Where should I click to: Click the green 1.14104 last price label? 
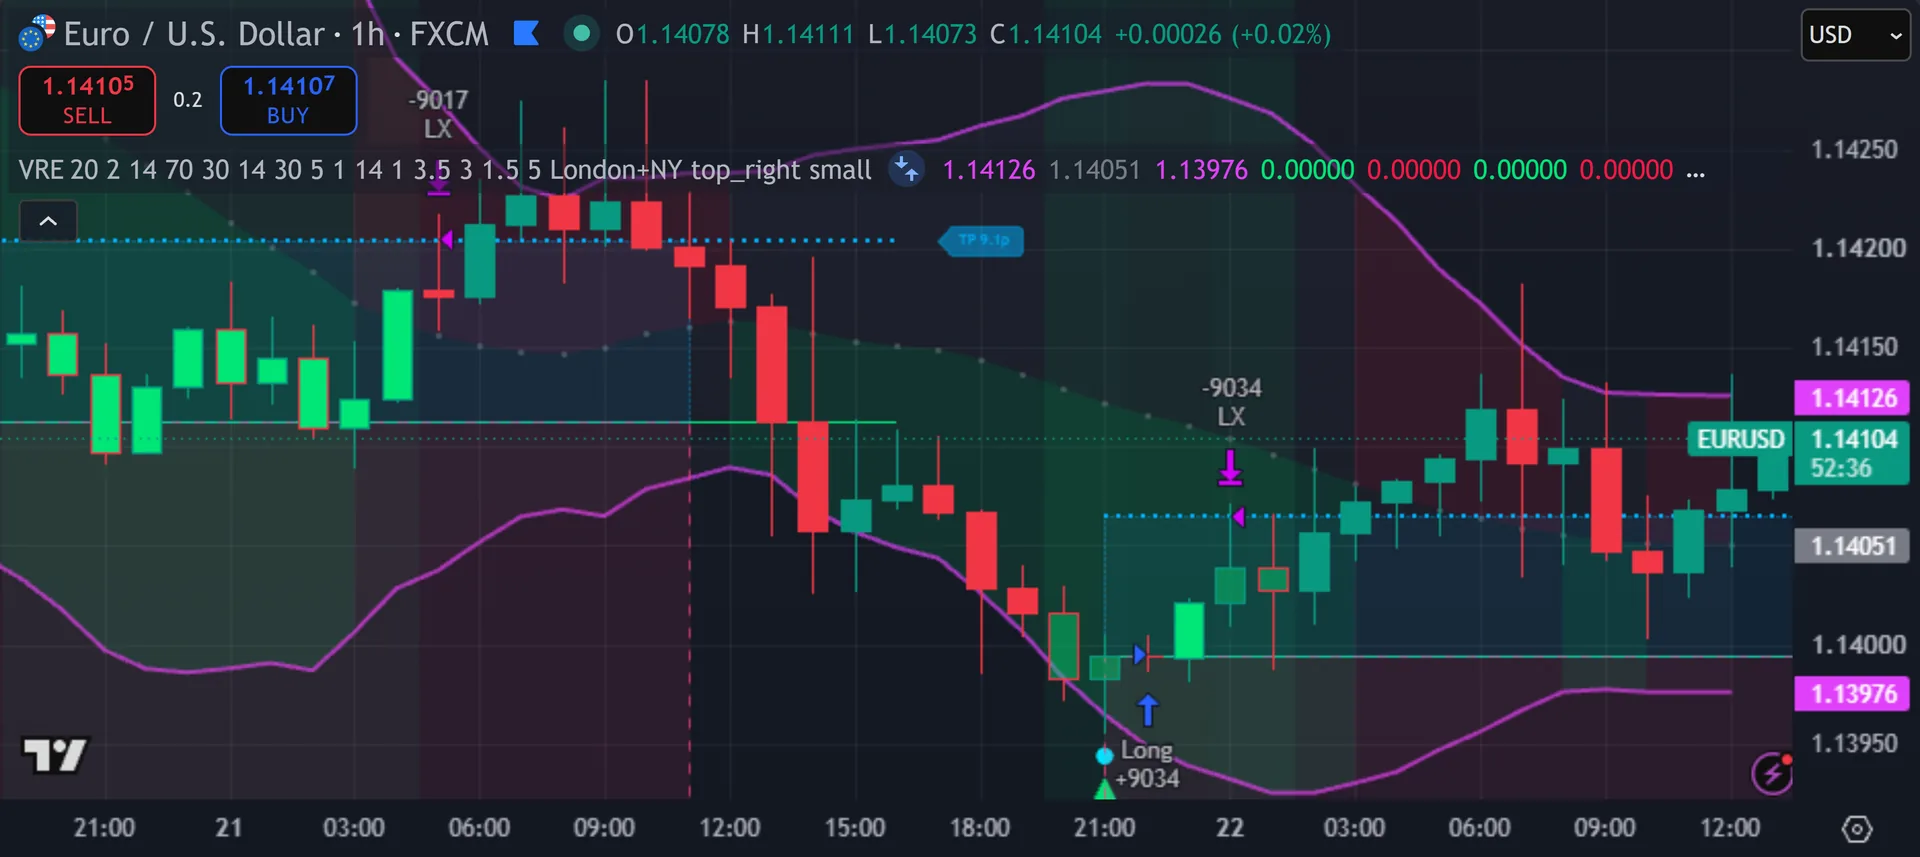pos(1852,453)
